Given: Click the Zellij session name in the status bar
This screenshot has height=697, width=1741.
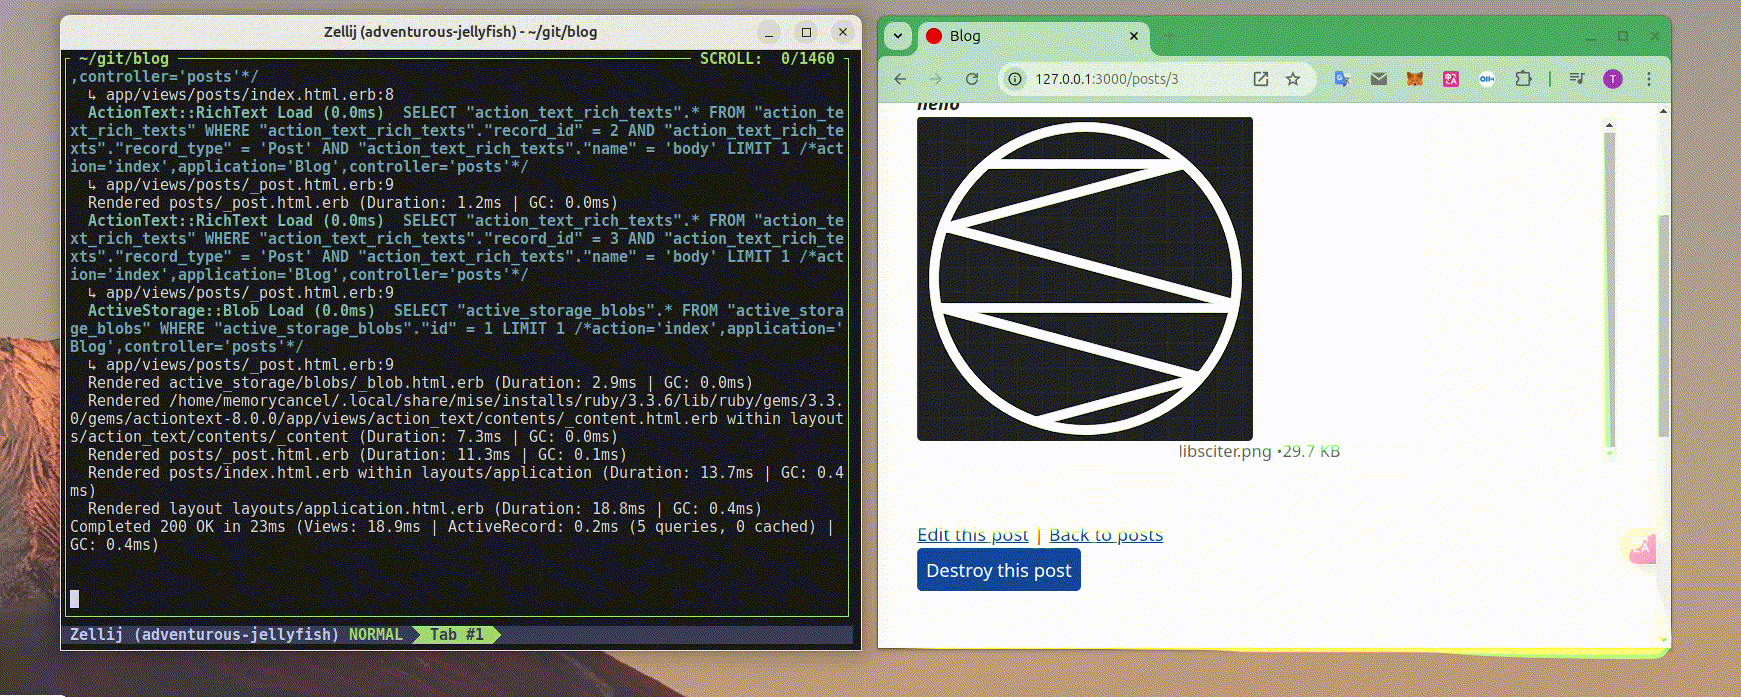Looking at the screenshot, I should tap(204, 635).
